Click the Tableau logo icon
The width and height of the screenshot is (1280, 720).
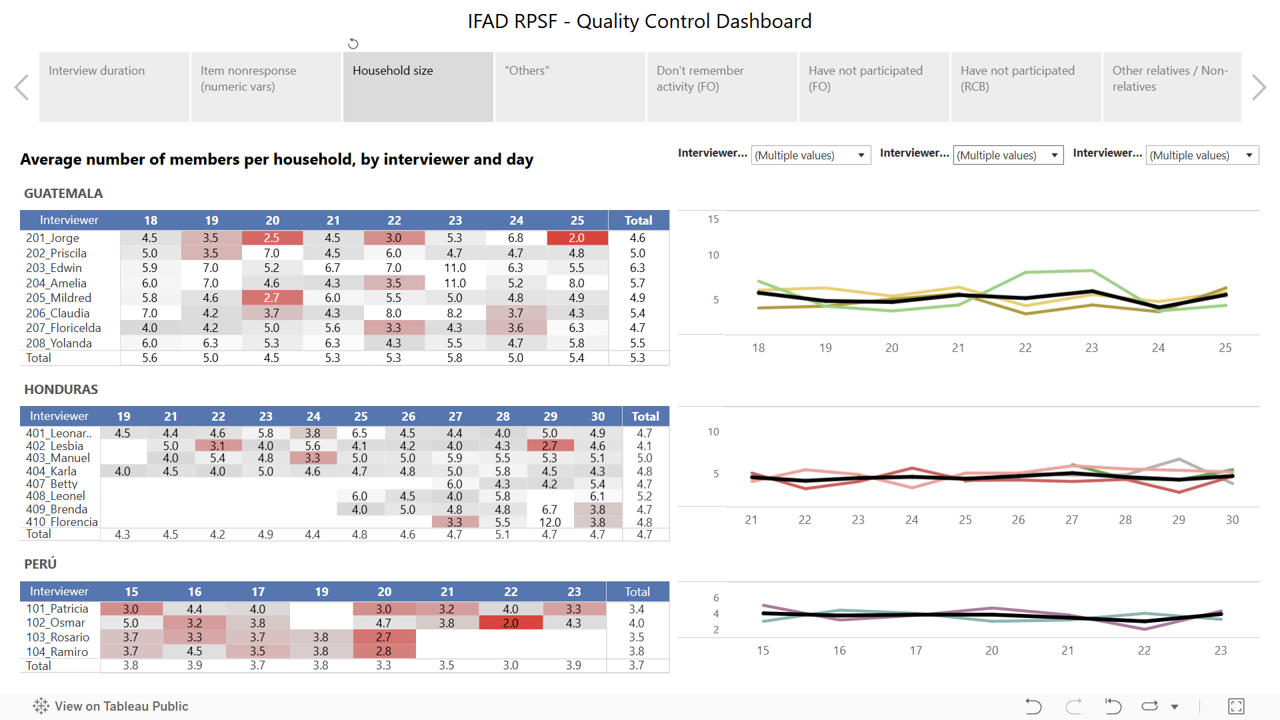(x=40, y=706)
